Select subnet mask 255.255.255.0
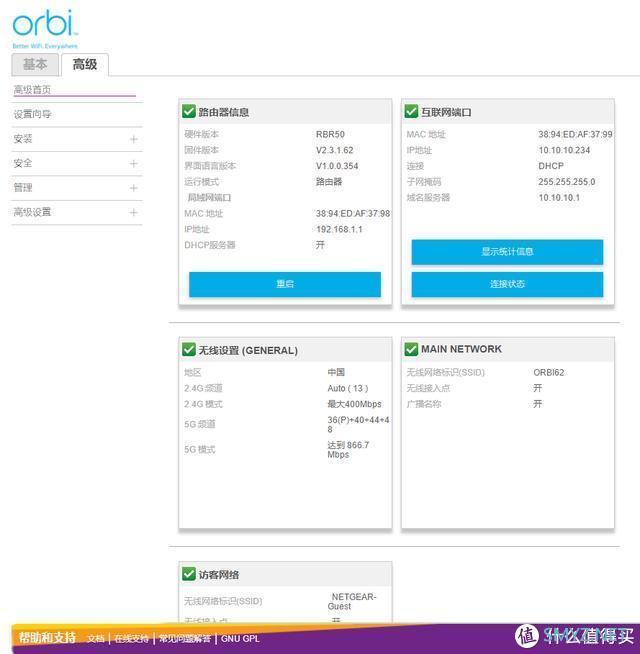 567,182
